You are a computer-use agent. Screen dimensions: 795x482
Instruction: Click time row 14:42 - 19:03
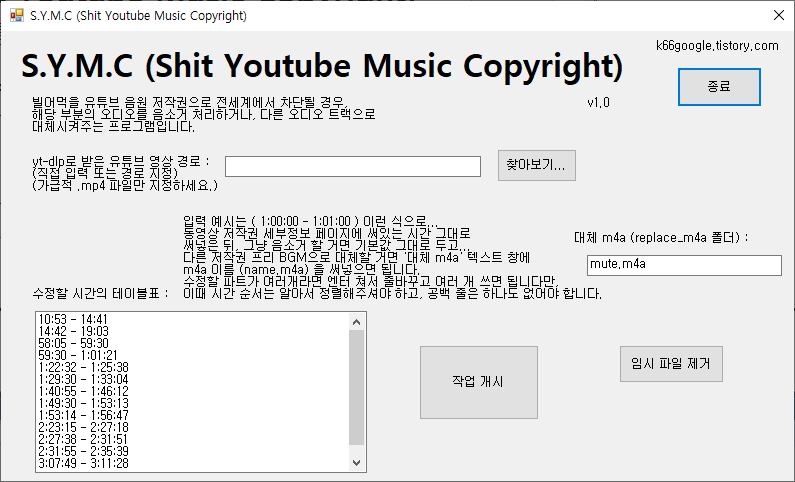coord(74,331)
